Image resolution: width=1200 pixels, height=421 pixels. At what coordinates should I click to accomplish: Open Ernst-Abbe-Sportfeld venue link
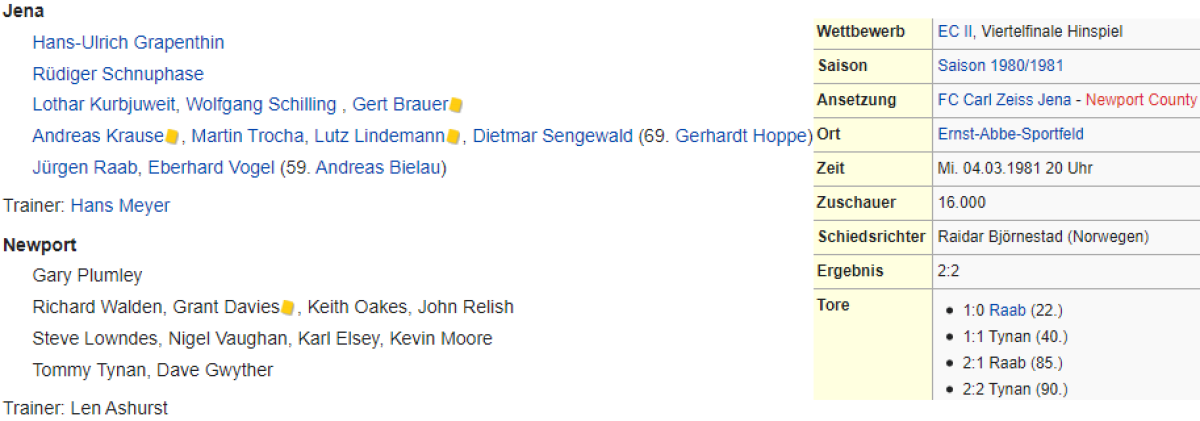click(x=1010, y=134)
